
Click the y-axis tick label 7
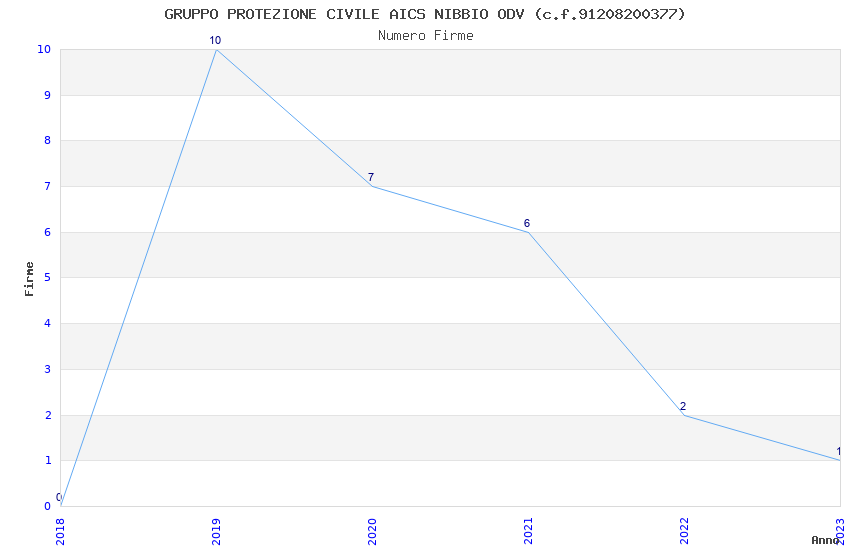(x=48, y=186)
